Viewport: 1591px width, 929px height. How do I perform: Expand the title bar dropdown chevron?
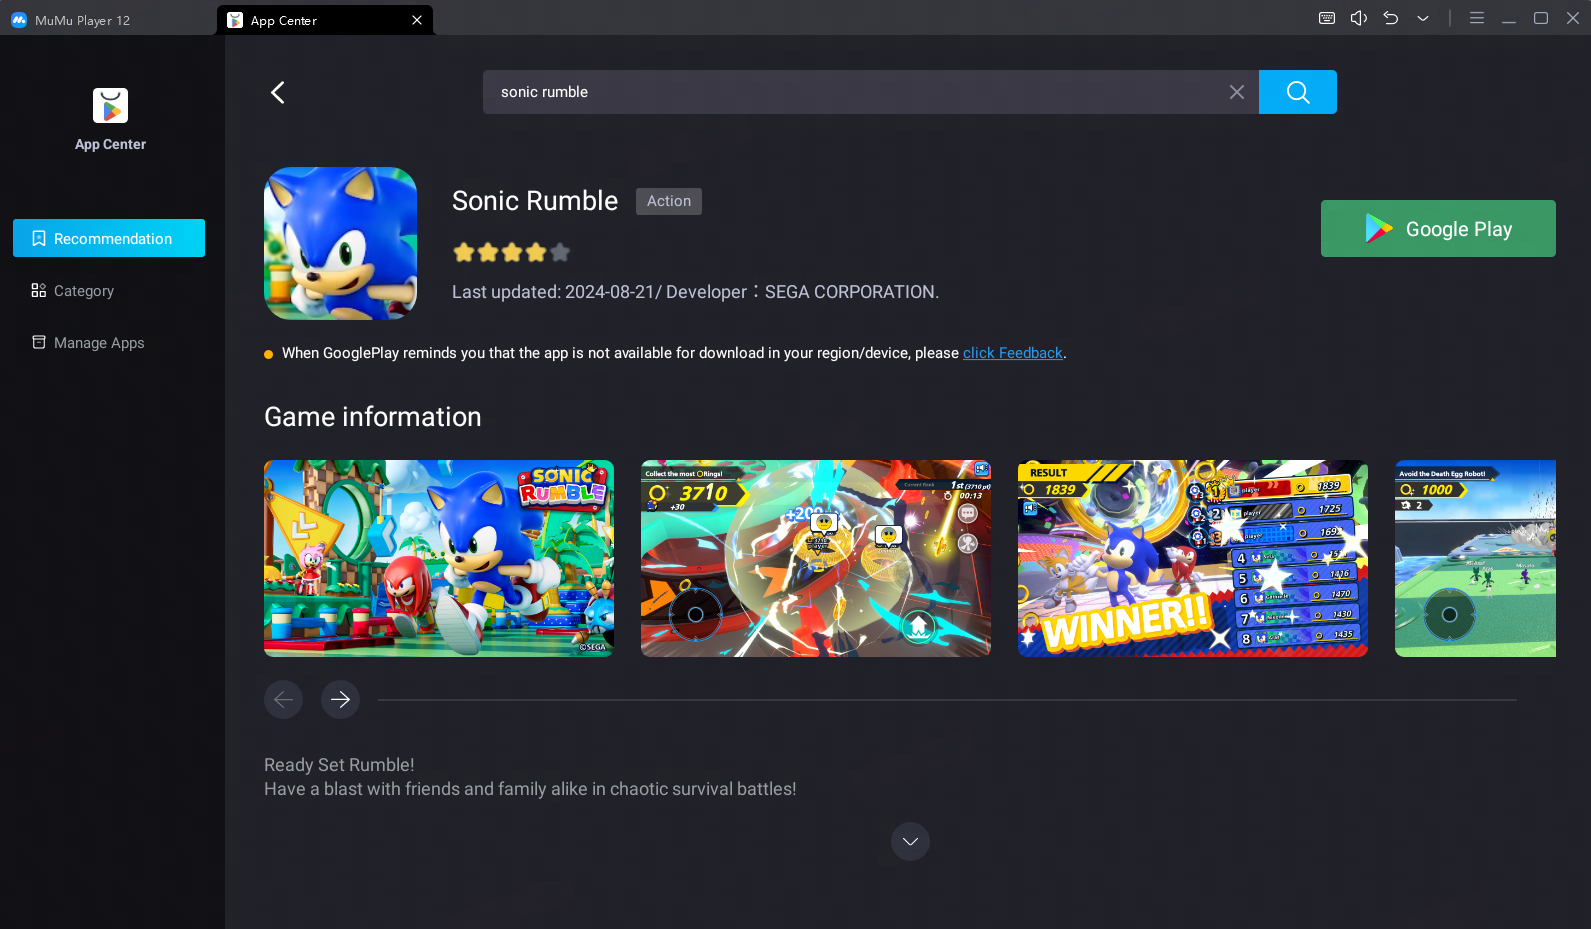pos(1423,18)
